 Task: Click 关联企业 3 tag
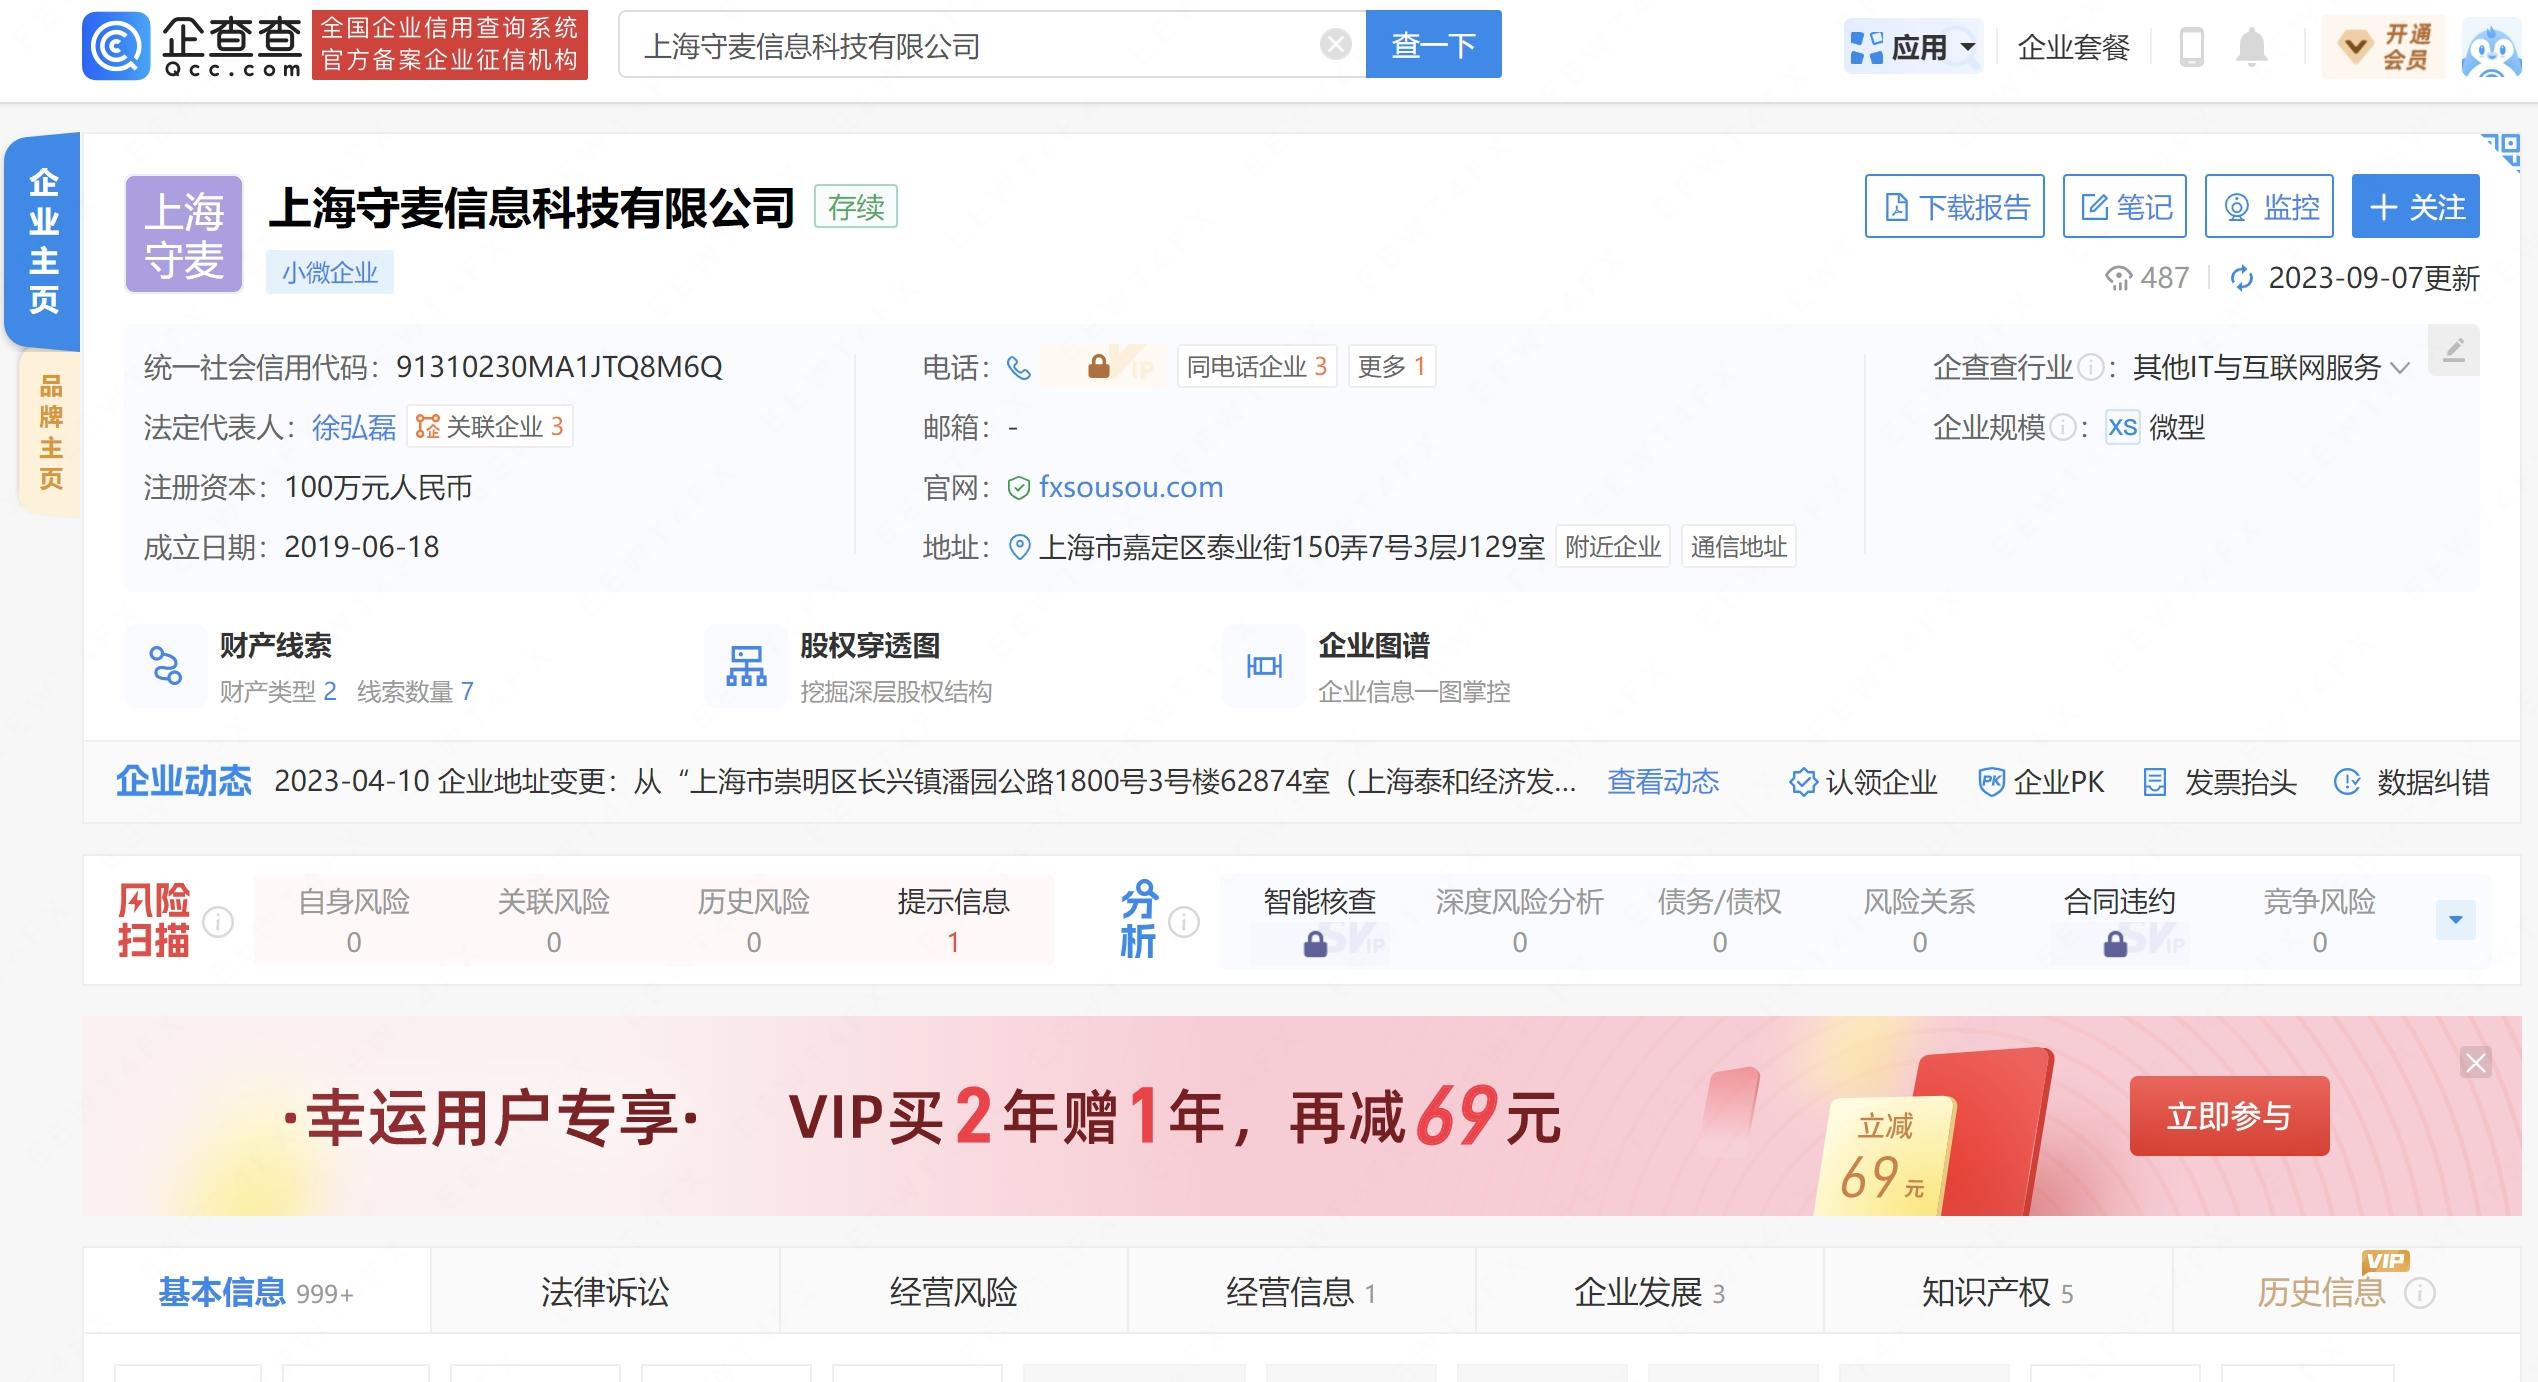click(489, 427)
